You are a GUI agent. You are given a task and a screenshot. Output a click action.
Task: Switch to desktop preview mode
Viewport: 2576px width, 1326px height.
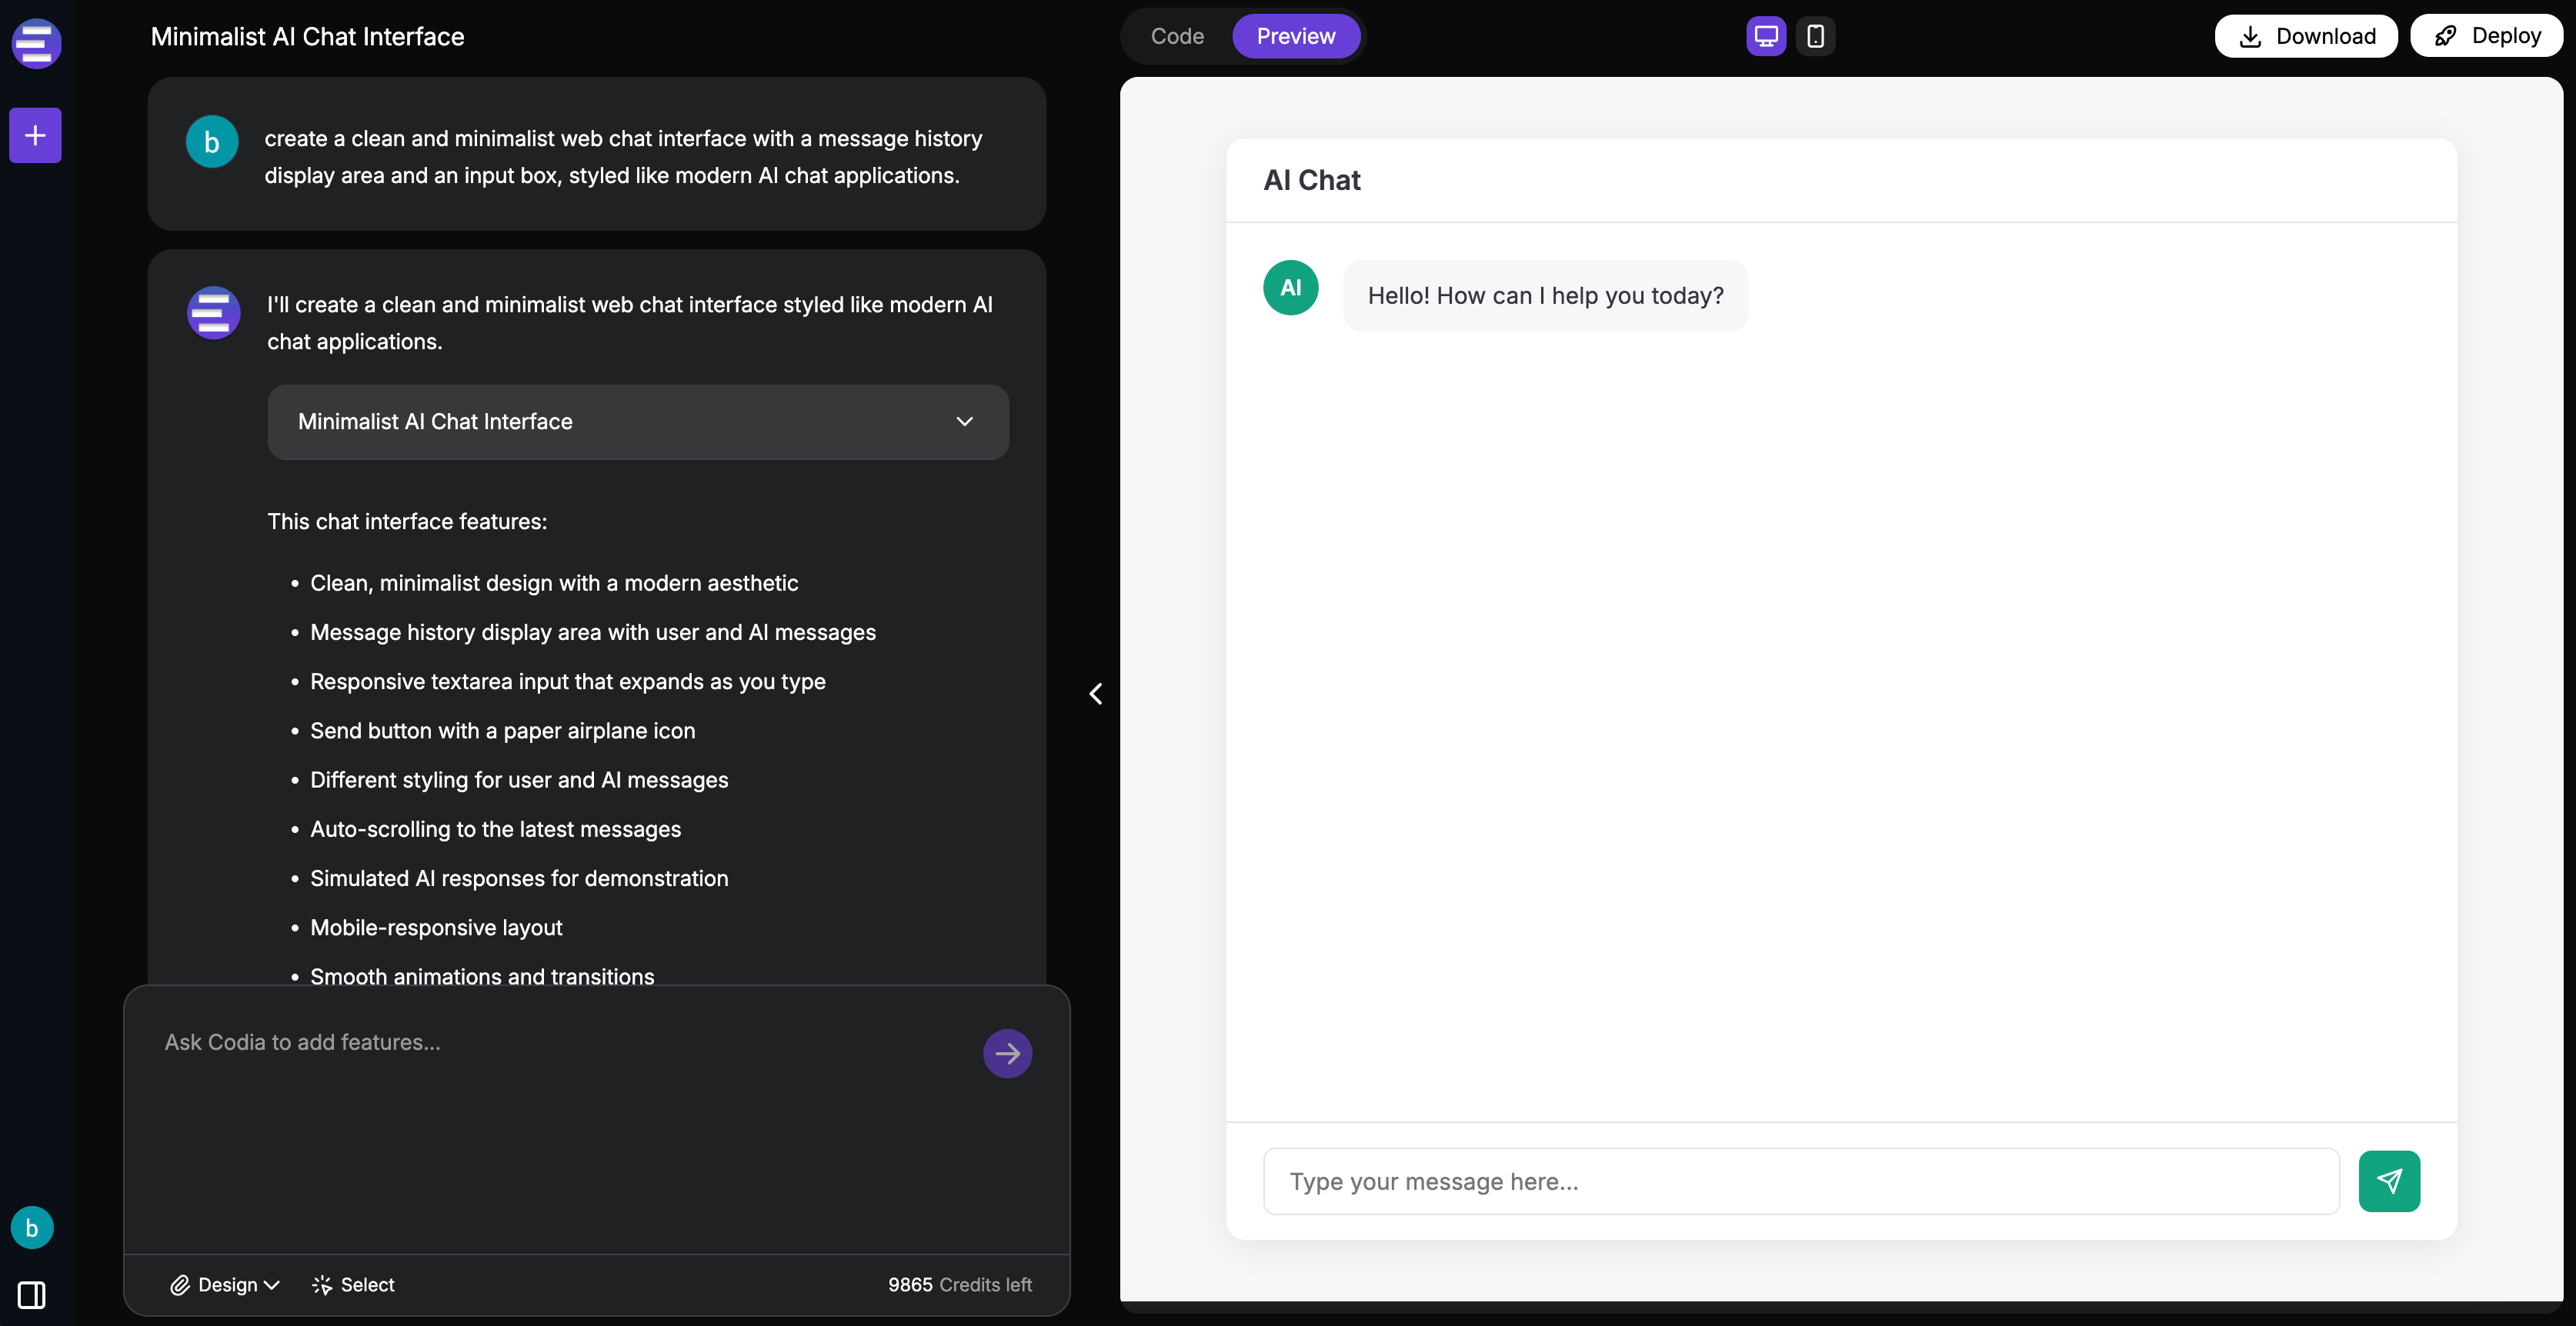click(x=1766, y=36)
